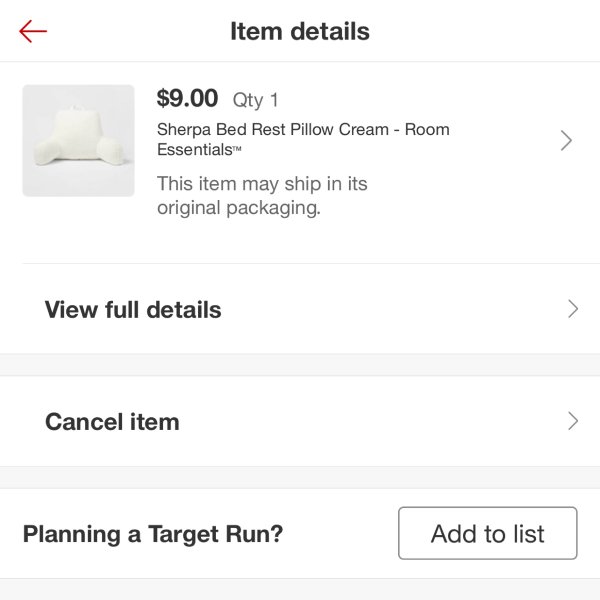Open the Sherpa Bed Rest Pillow Cream title link
The width and height of the screenshot is (600, 600).
coord(303,139)
